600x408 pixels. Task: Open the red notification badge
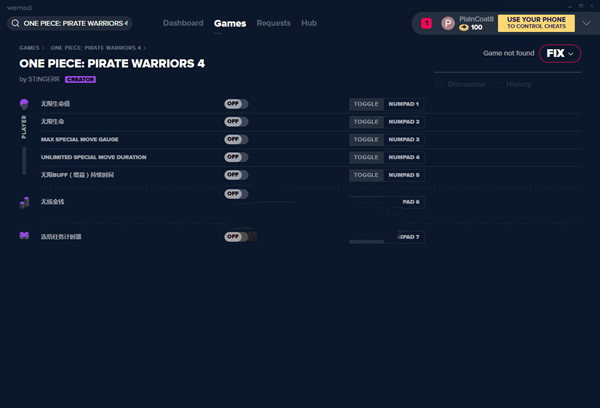tap(426, 23)
